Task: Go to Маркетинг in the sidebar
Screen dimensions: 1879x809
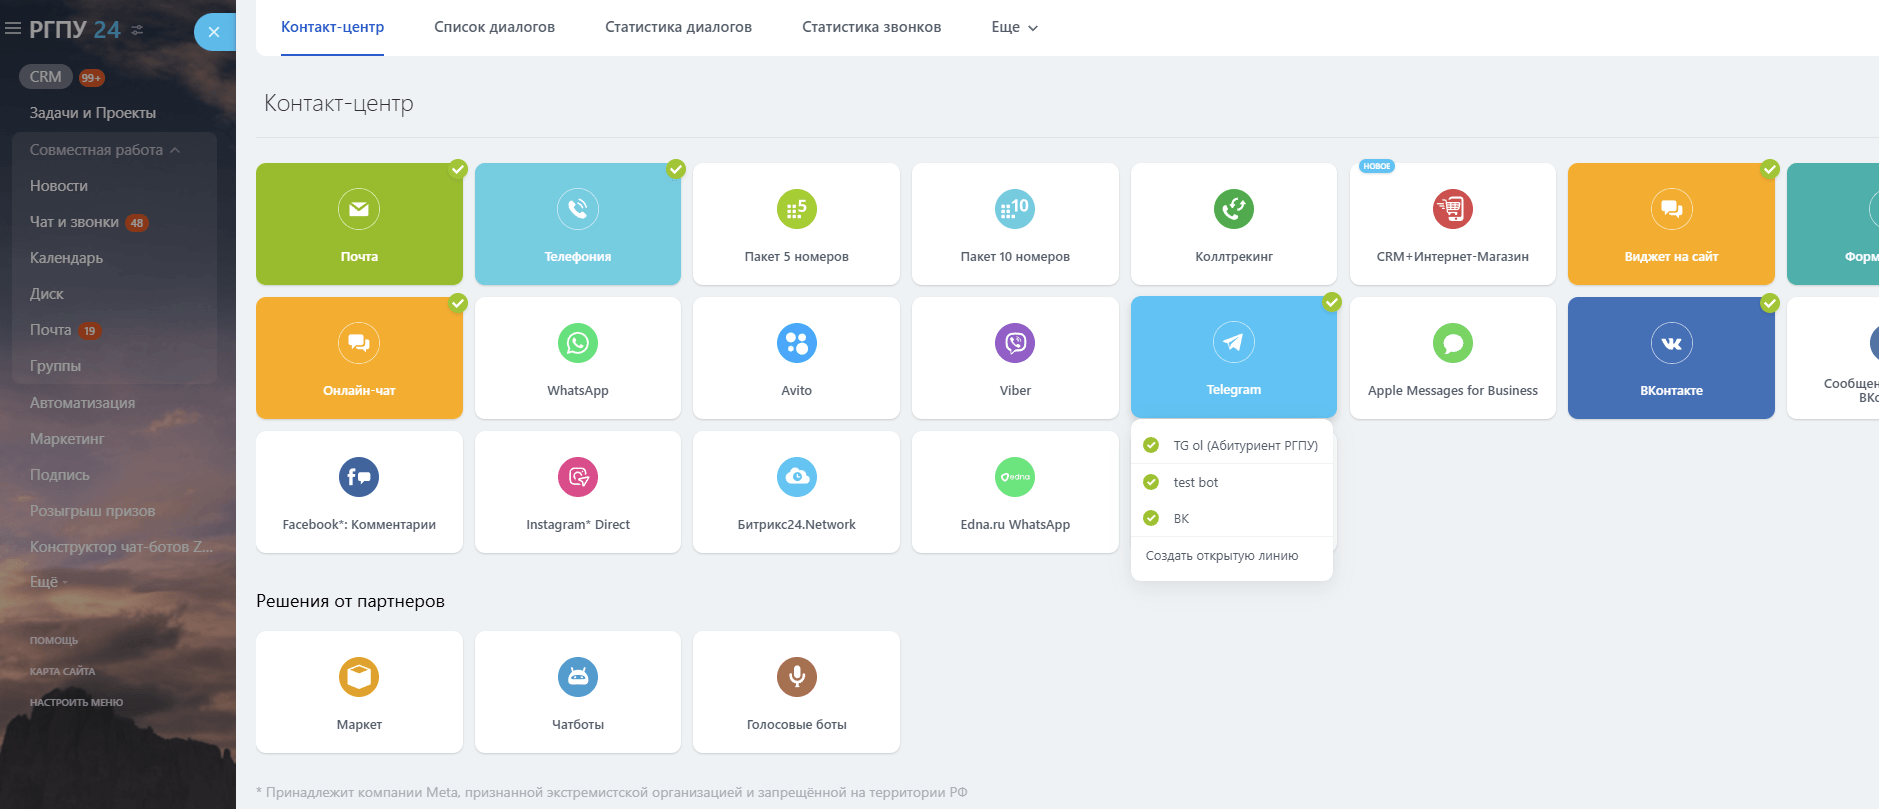Action: click(x=67, y=439)
